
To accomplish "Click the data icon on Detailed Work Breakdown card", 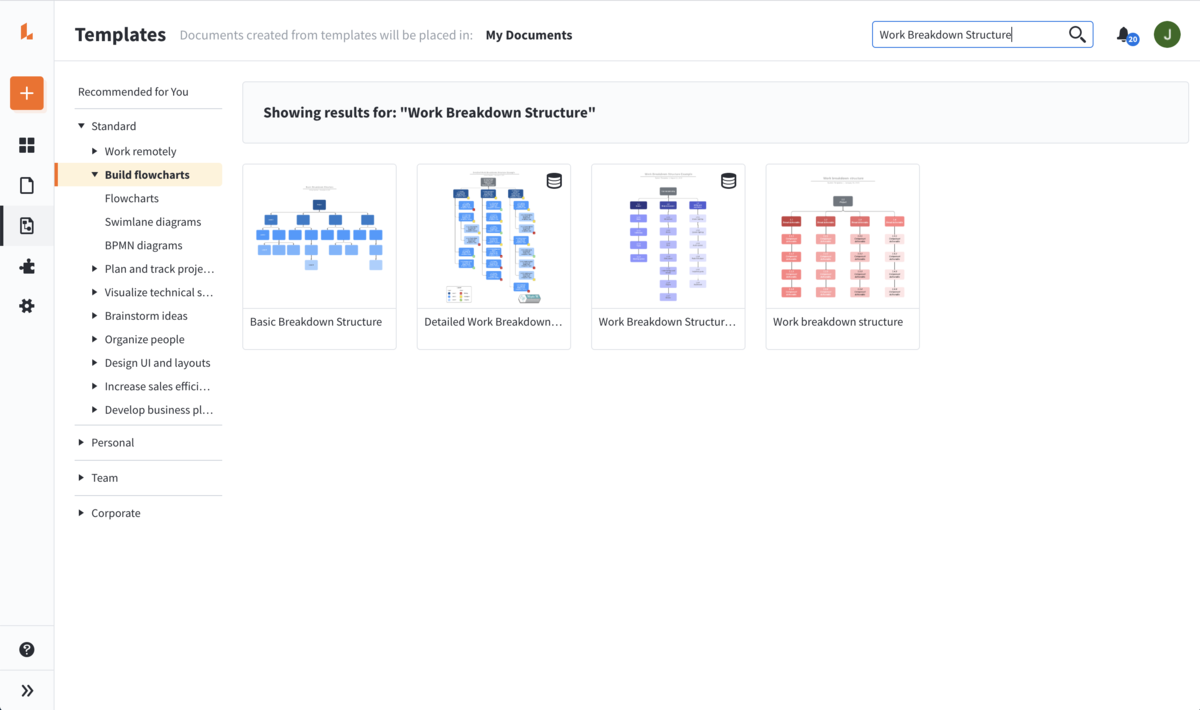I will tap(554, 181).
